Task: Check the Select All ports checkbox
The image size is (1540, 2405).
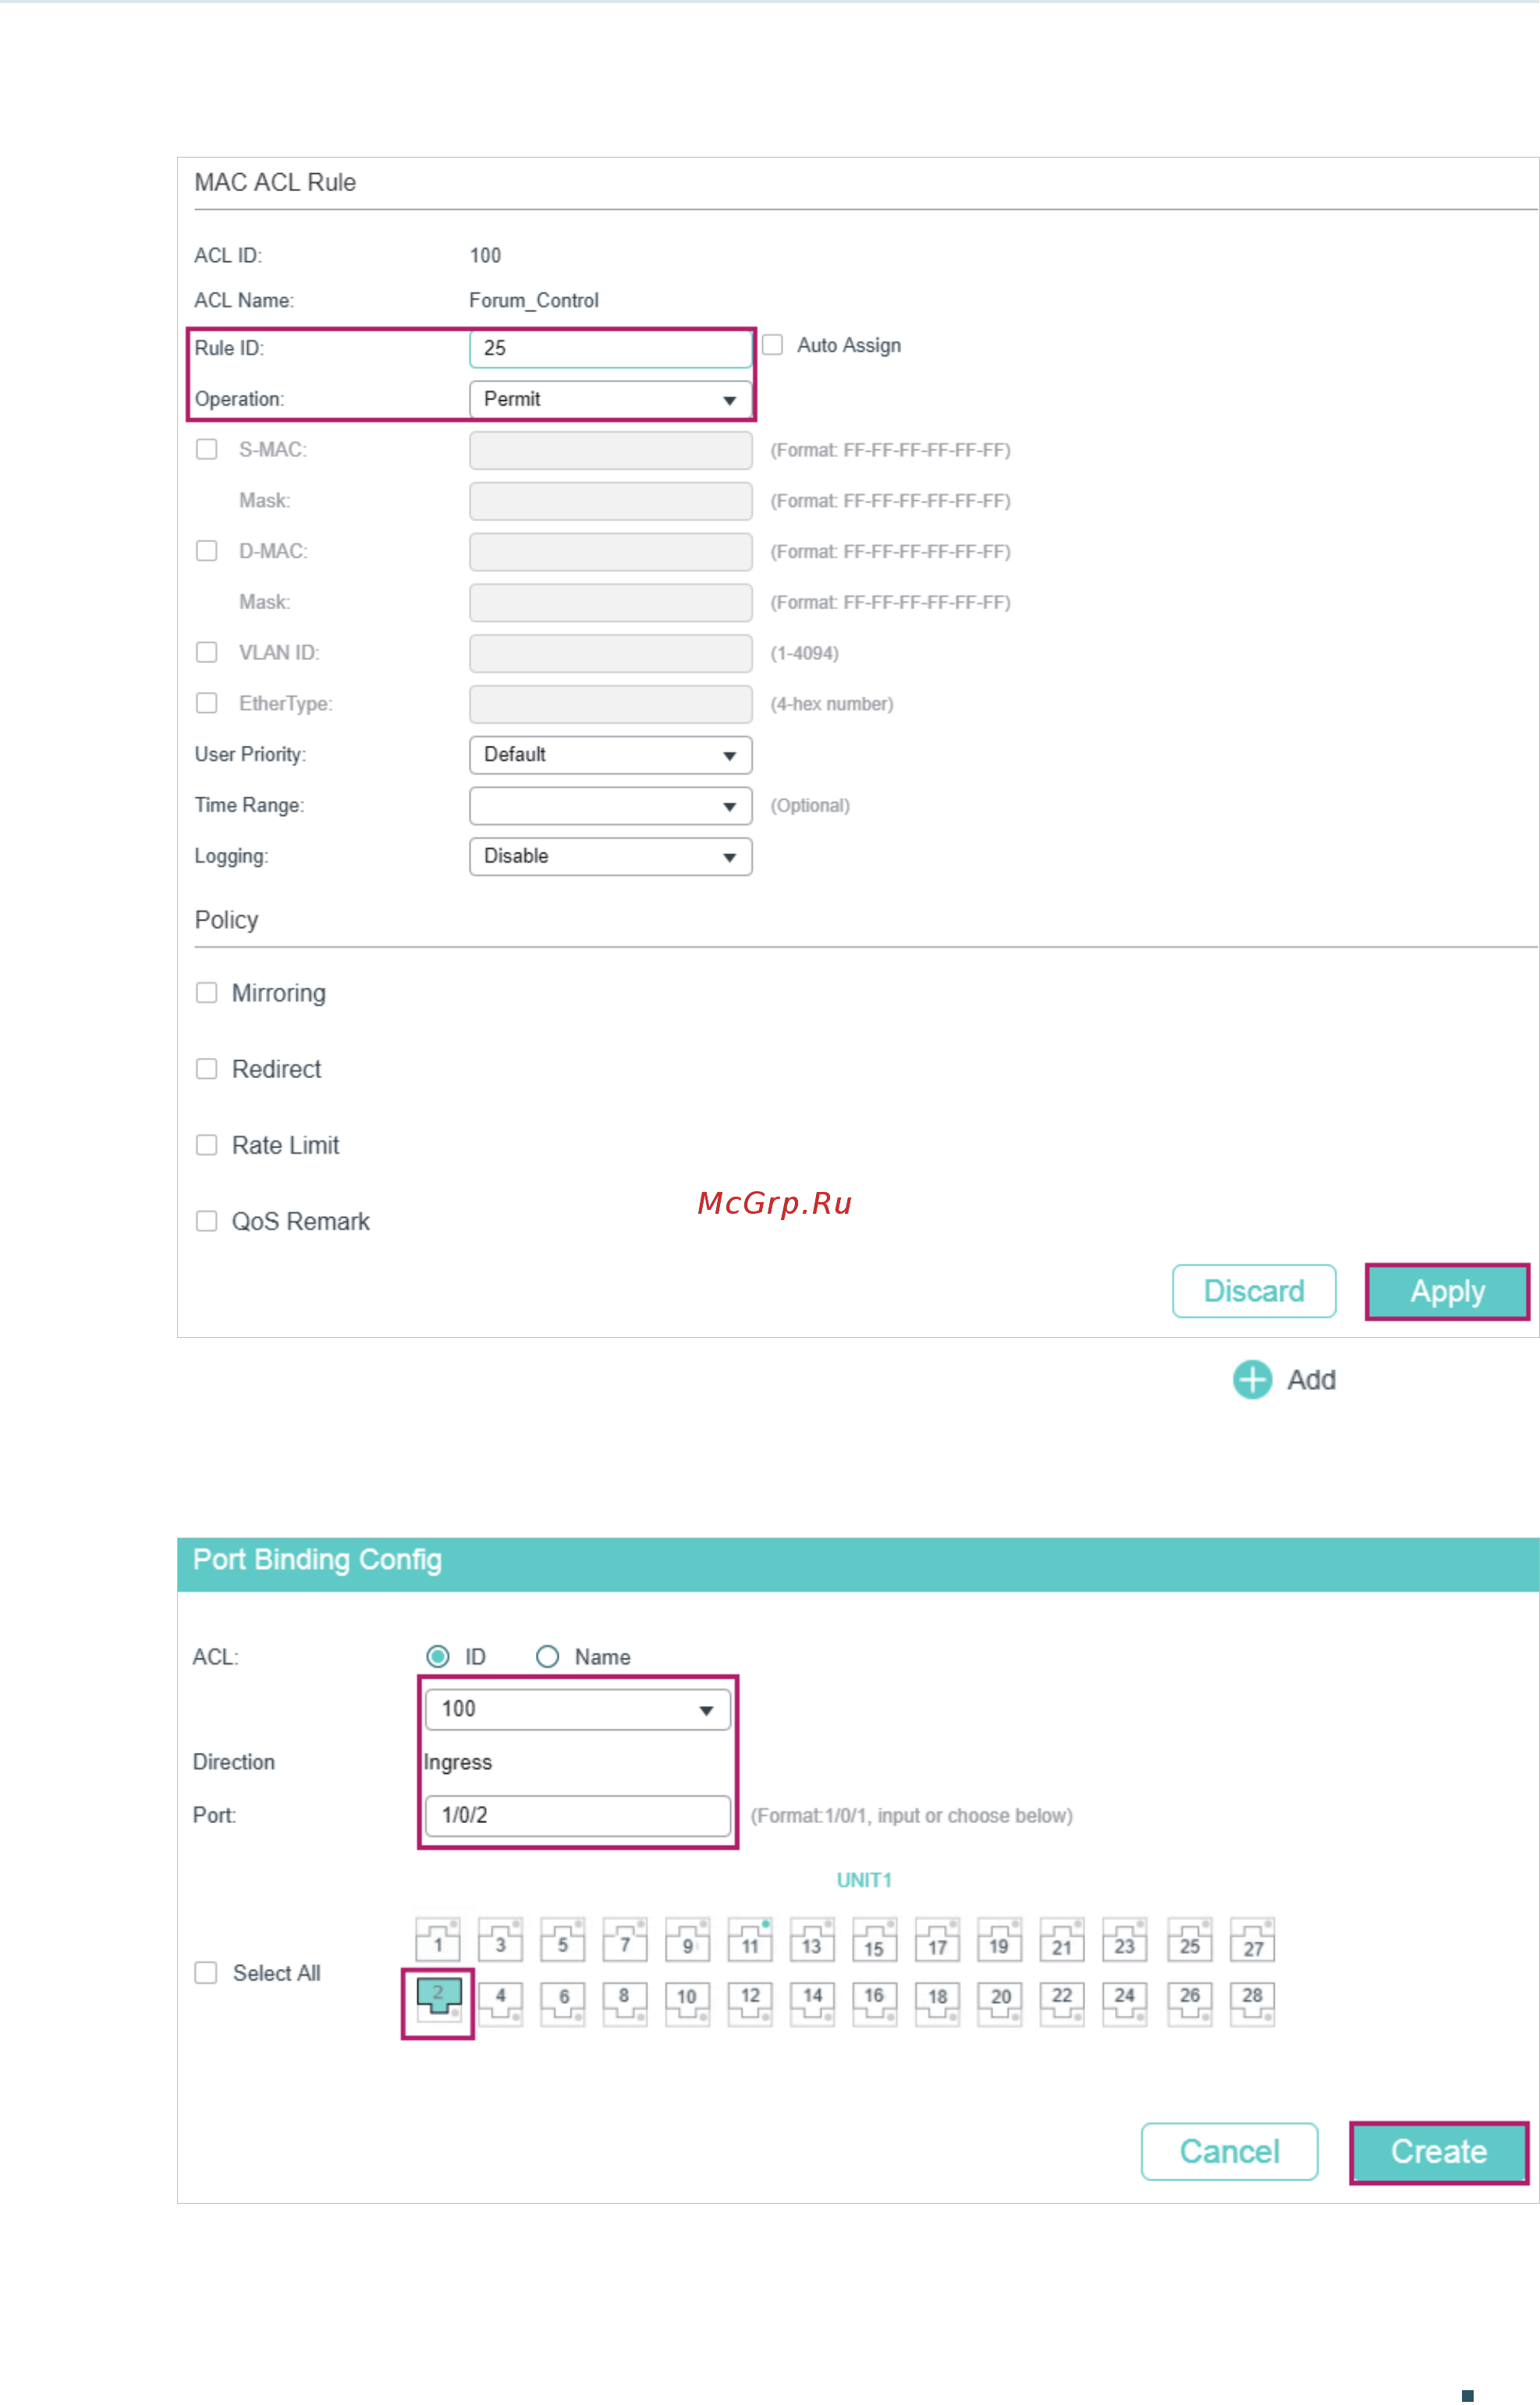Action: tap(206, 1973)
